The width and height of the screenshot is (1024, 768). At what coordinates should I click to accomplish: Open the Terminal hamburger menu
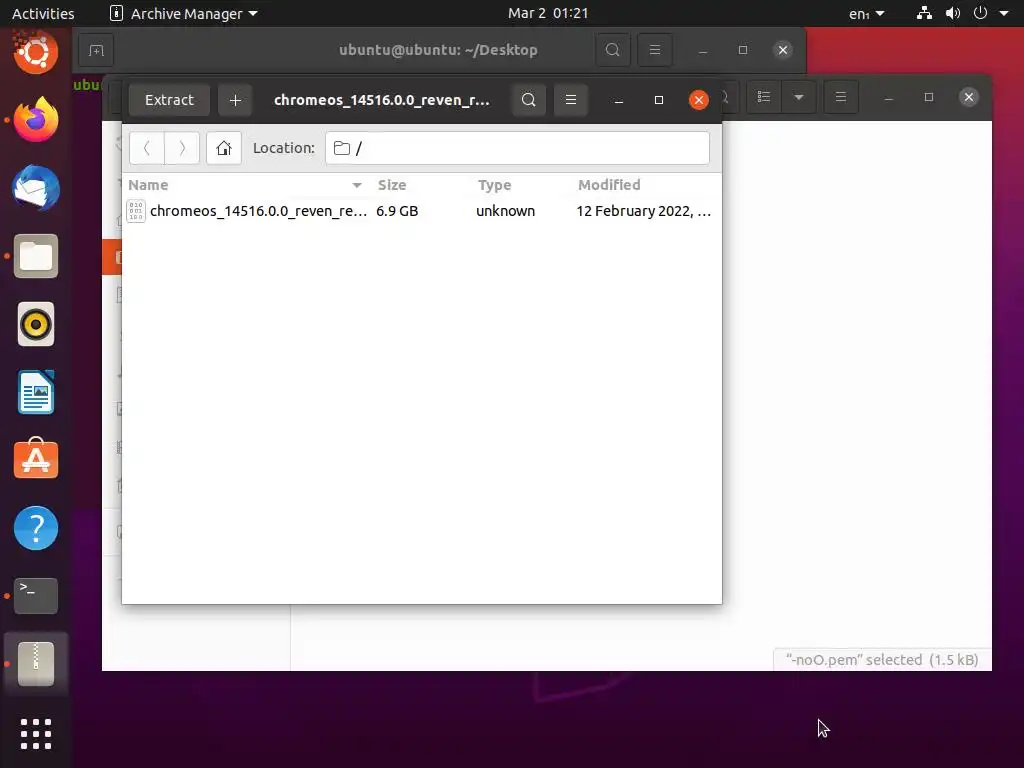click(654, 50)
